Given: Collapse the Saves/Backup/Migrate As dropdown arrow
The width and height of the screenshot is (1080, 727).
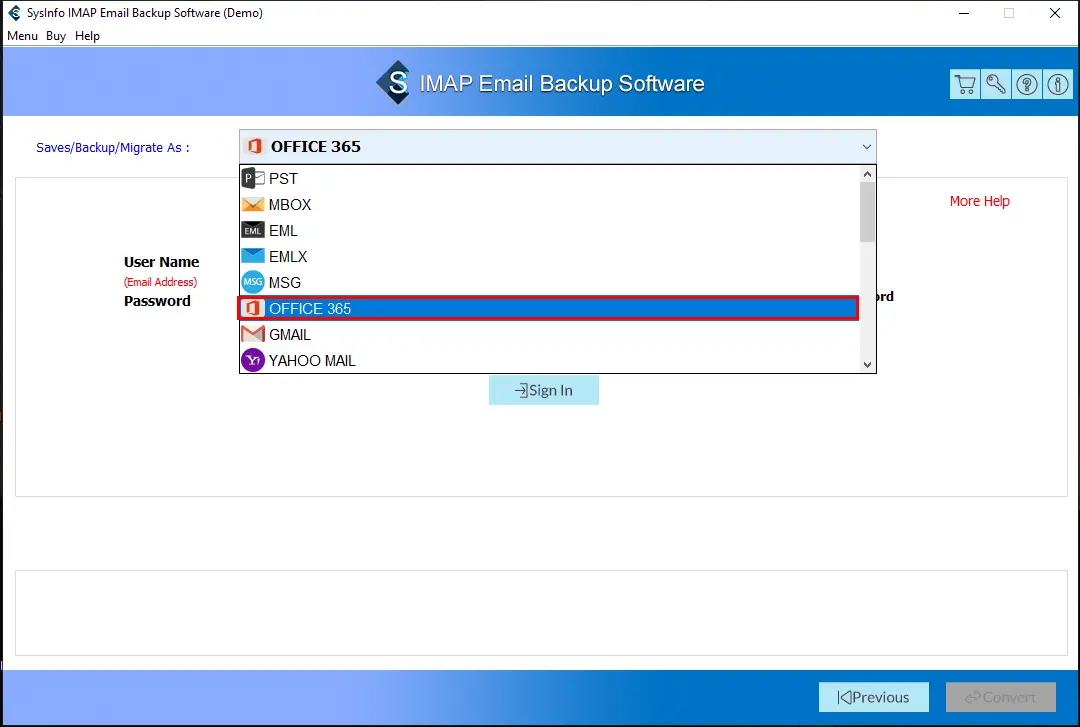Looking at the screenshot, I should [866, 147].
